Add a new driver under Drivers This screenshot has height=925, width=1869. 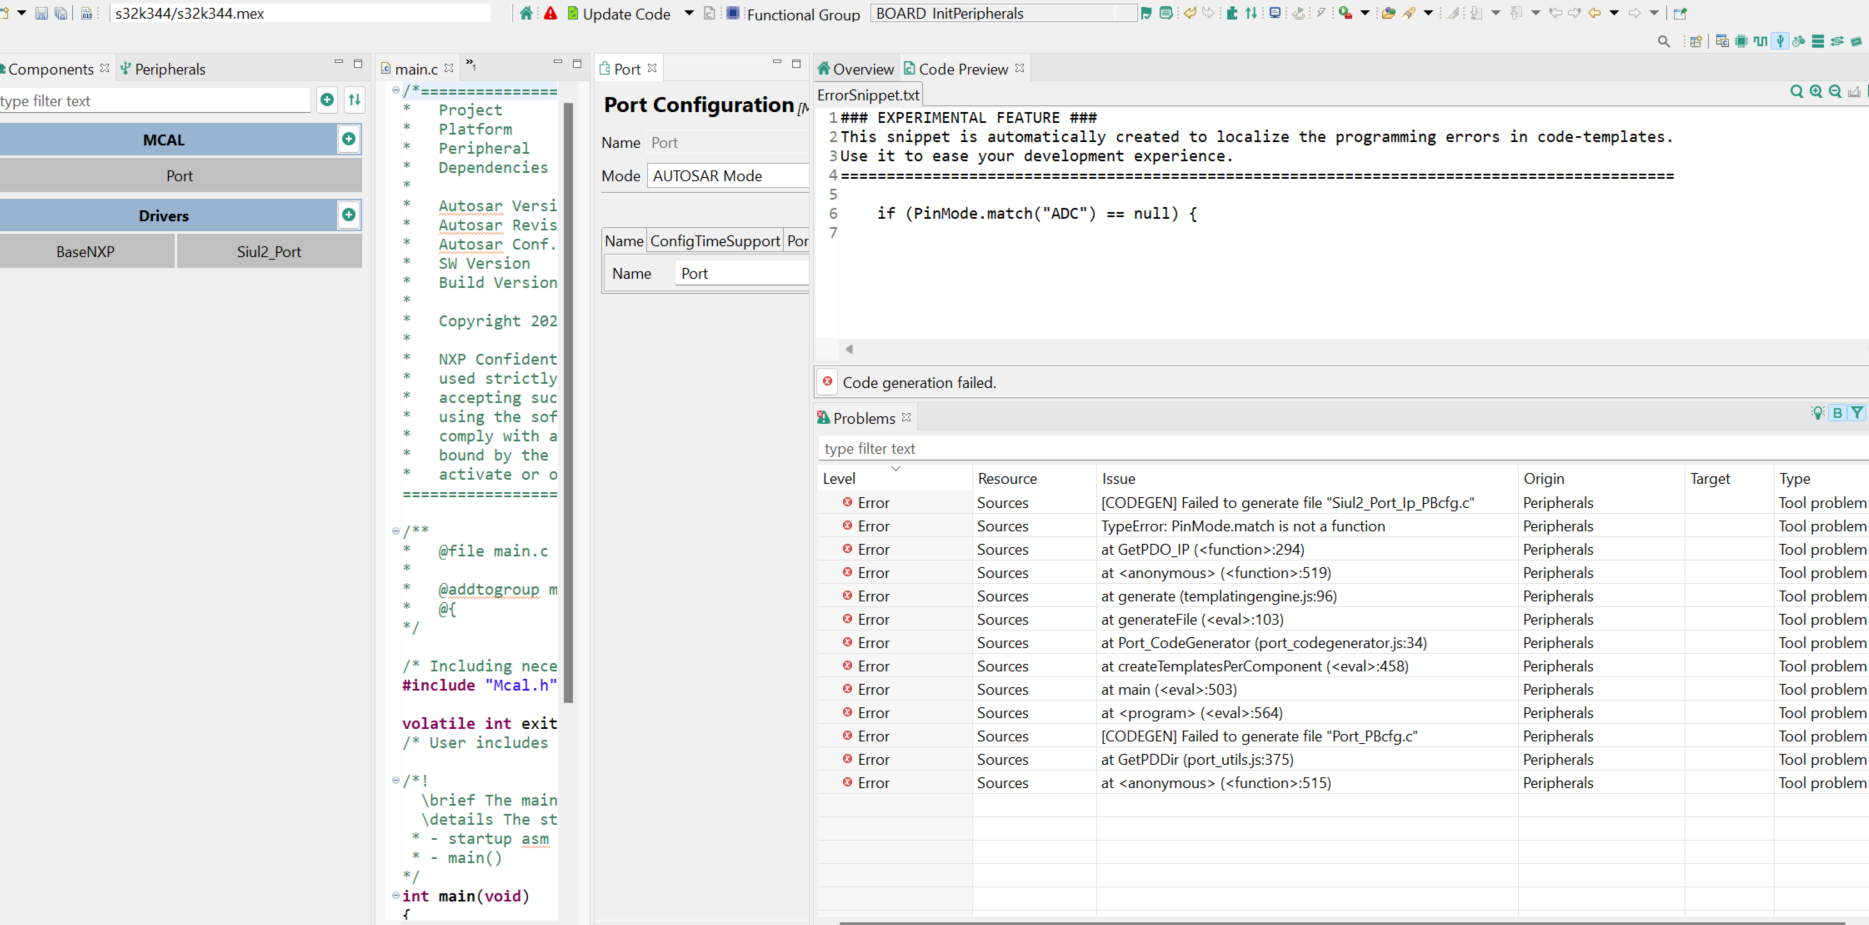348,214
